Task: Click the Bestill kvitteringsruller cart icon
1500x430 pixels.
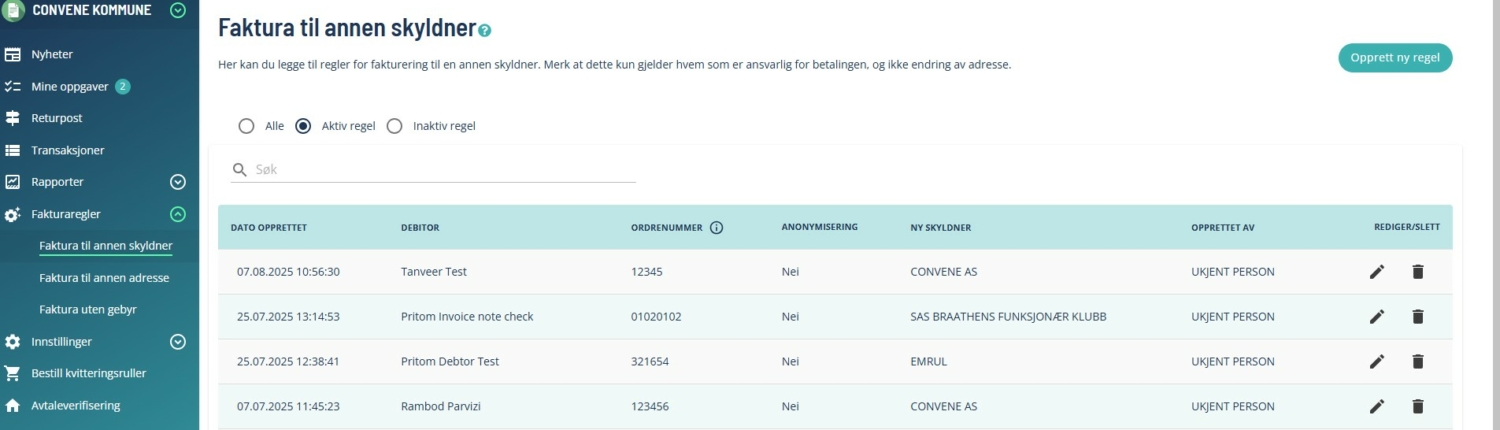Action: click(x=13, y=373)
